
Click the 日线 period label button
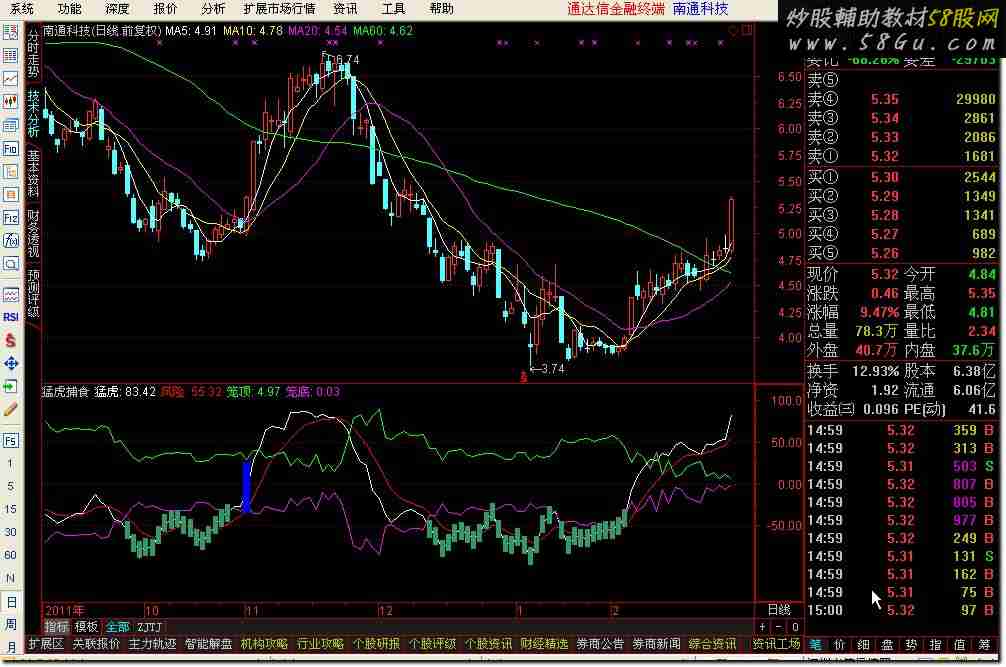pos(780,609)
